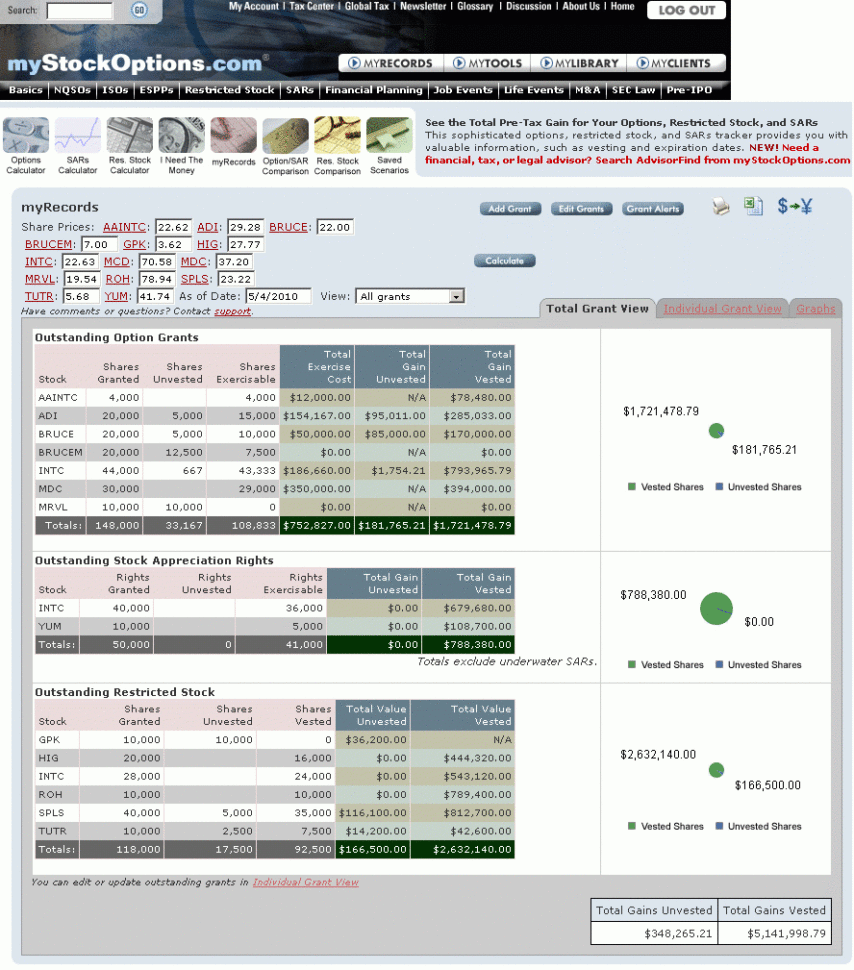Image resolution: width=854 pixels, height=970 pixels.
Task: Go to the Basics section
Action: [x=25, y=90]
